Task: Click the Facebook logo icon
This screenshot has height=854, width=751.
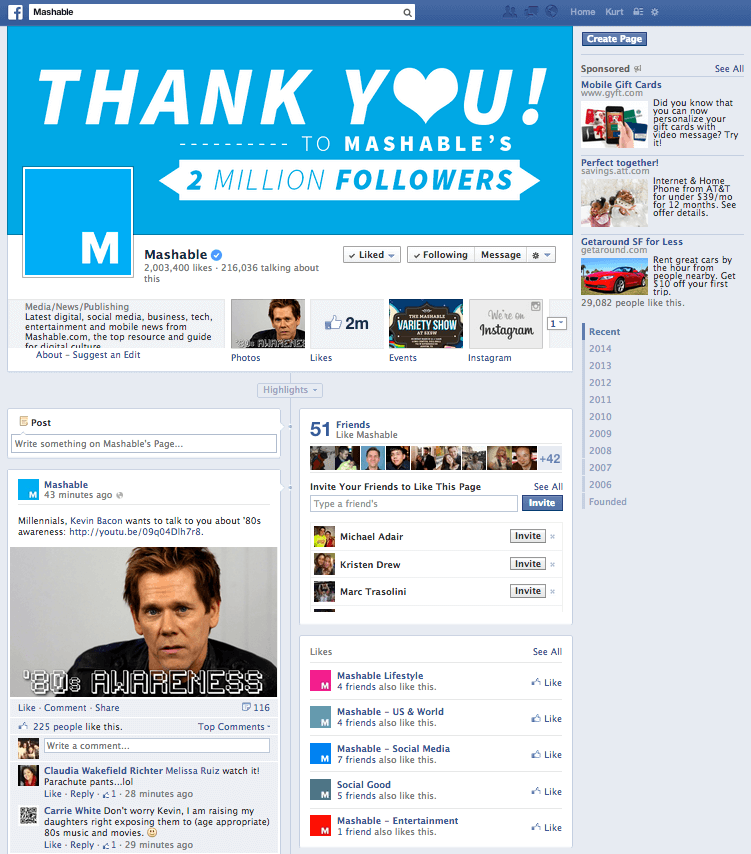Action: pyautogui.click(x=15, y=12)
